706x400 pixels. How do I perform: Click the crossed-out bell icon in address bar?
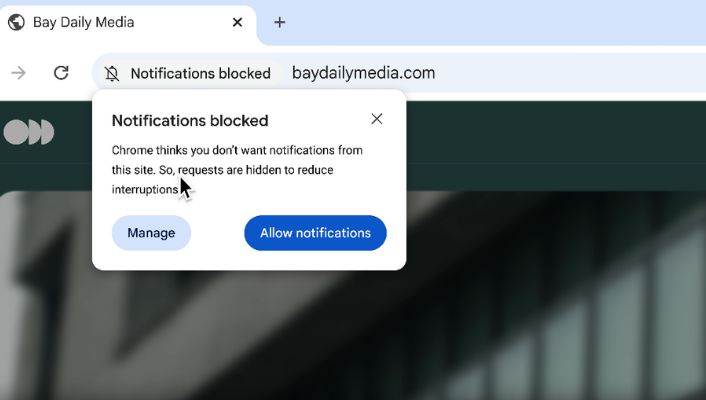pyautogui.click(x=112, y=73)
